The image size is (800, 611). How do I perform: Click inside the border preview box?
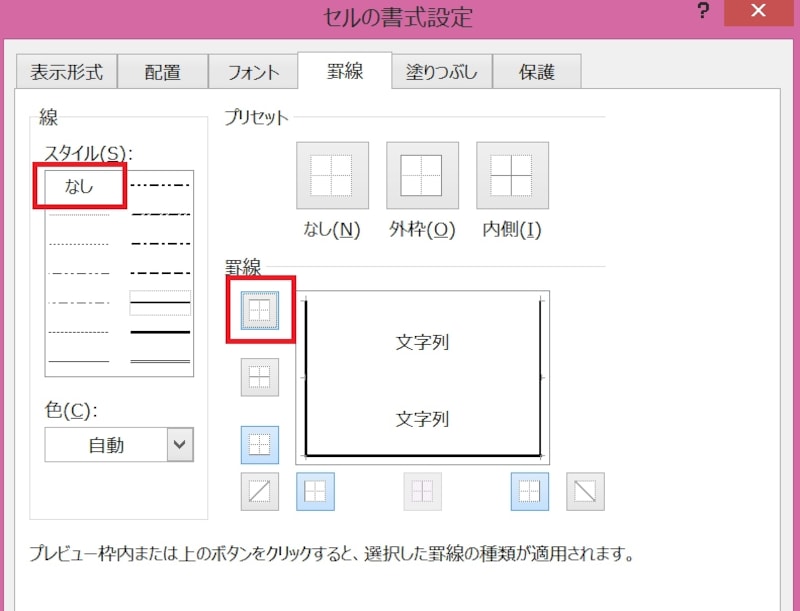(x=422, y=378)
